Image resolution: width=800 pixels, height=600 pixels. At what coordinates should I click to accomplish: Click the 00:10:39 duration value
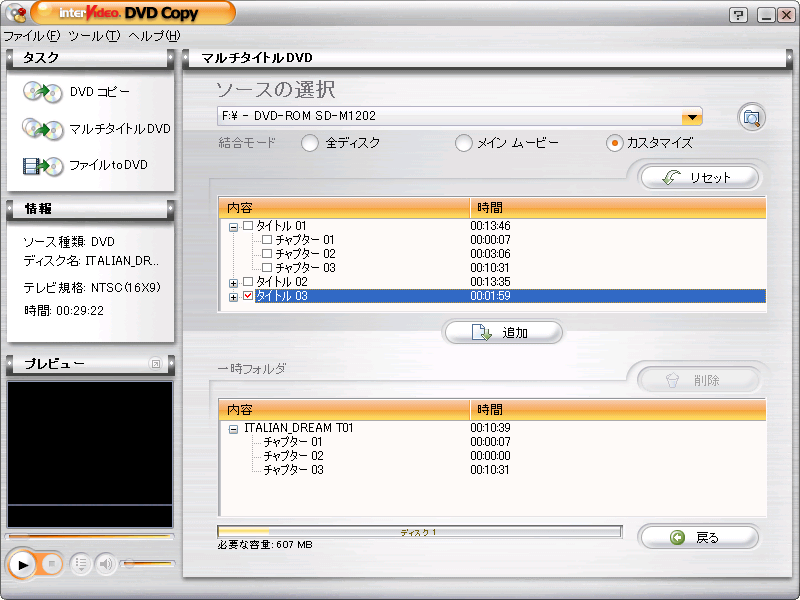(490, 428)
